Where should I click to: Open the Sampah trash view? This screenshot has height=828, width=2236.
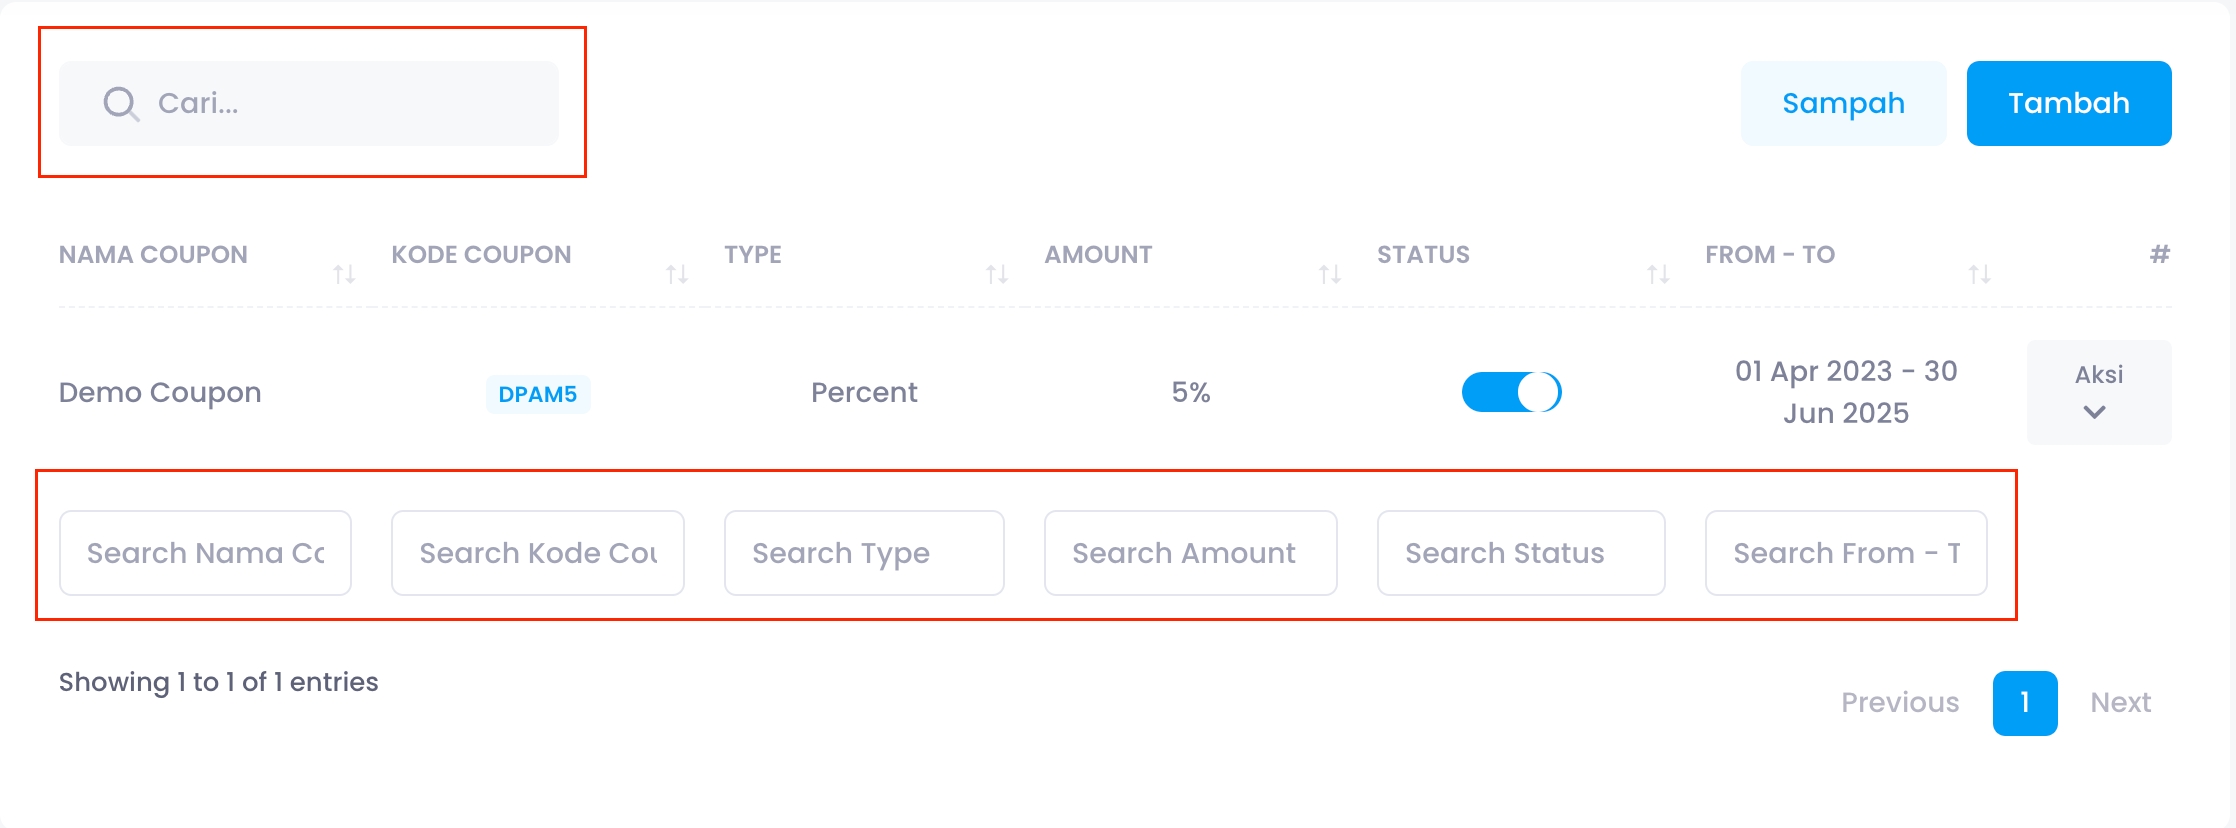[1843, 103]
